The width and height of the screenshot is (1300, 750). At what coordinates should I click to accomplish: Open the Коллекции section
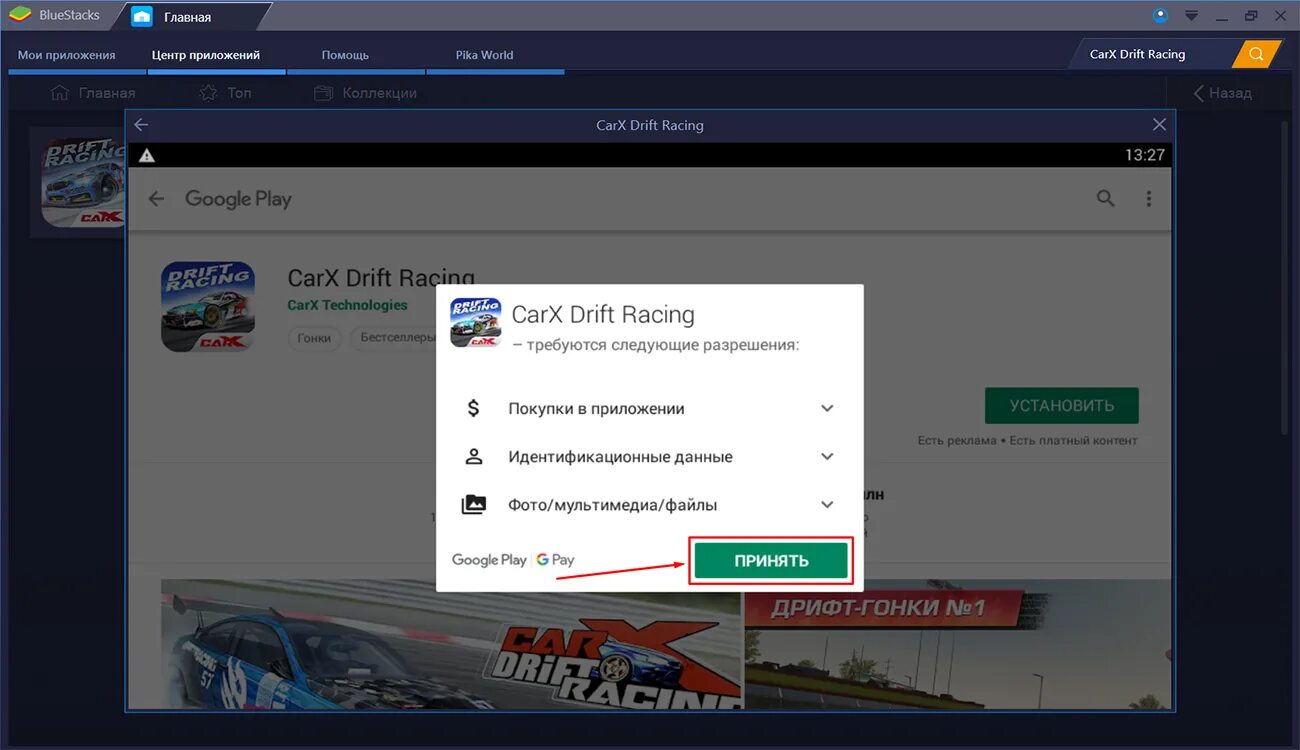[x=365, y=93]
